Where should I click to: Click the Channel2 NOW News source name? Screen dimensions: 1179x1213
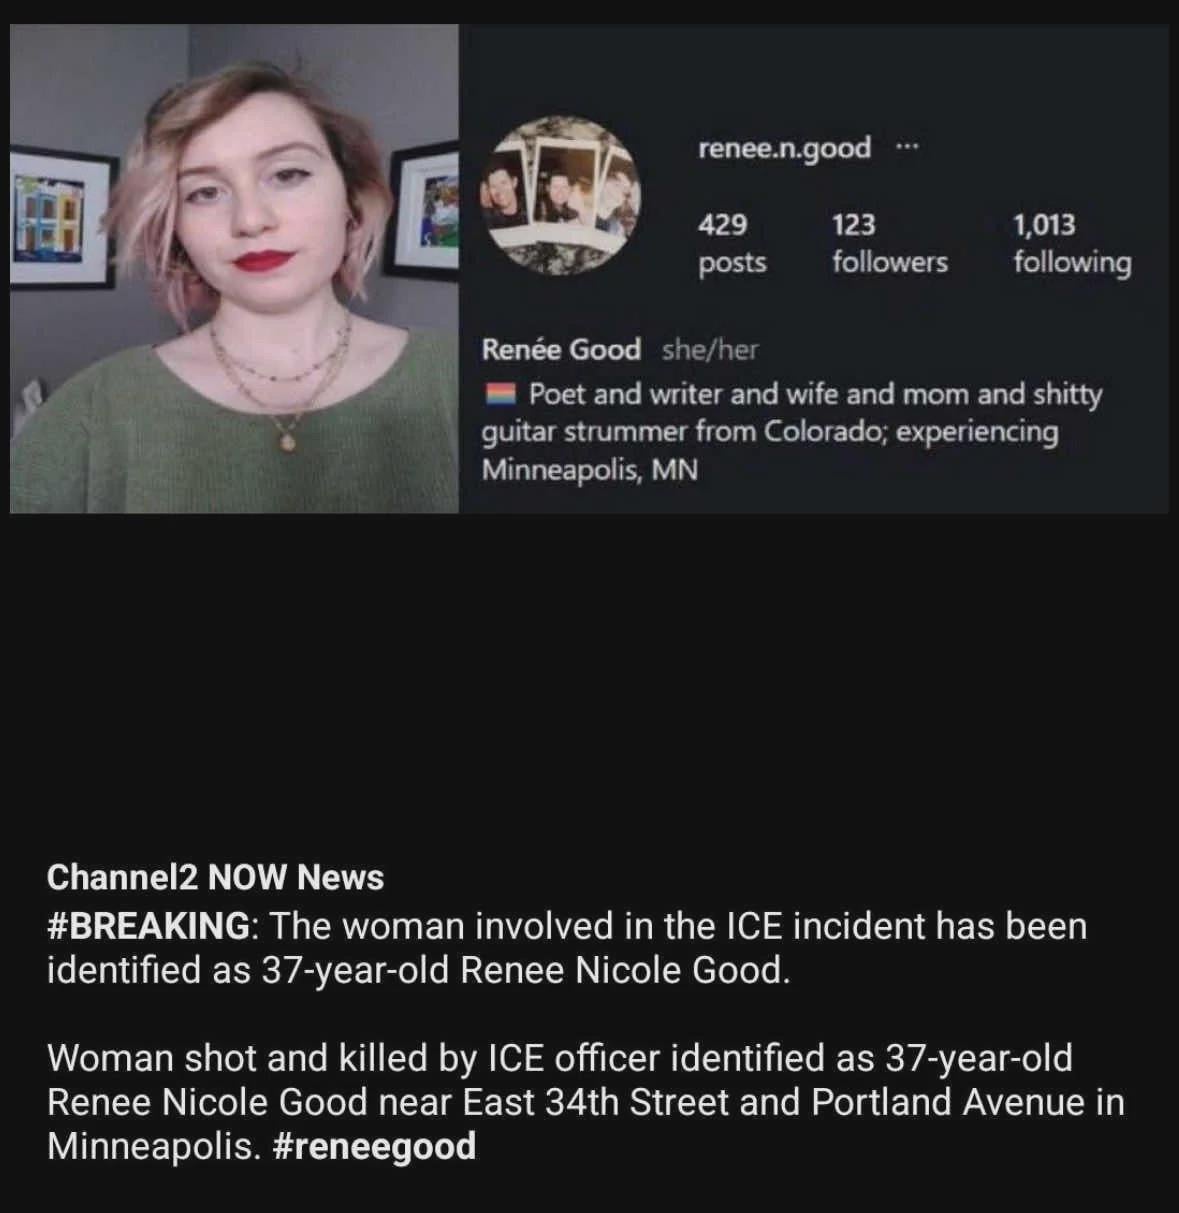click(x=215, y=877)
